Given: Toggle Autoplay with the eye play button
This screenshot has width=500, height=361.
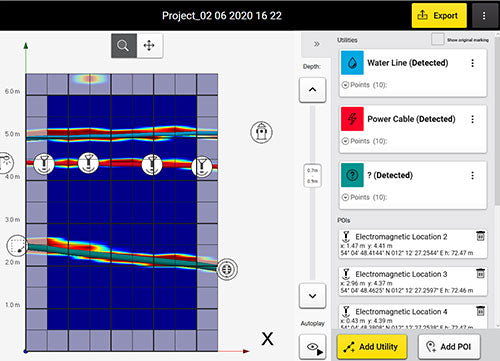Looking at the screenshot, I should pyautogui.click(x=312, y=347).
